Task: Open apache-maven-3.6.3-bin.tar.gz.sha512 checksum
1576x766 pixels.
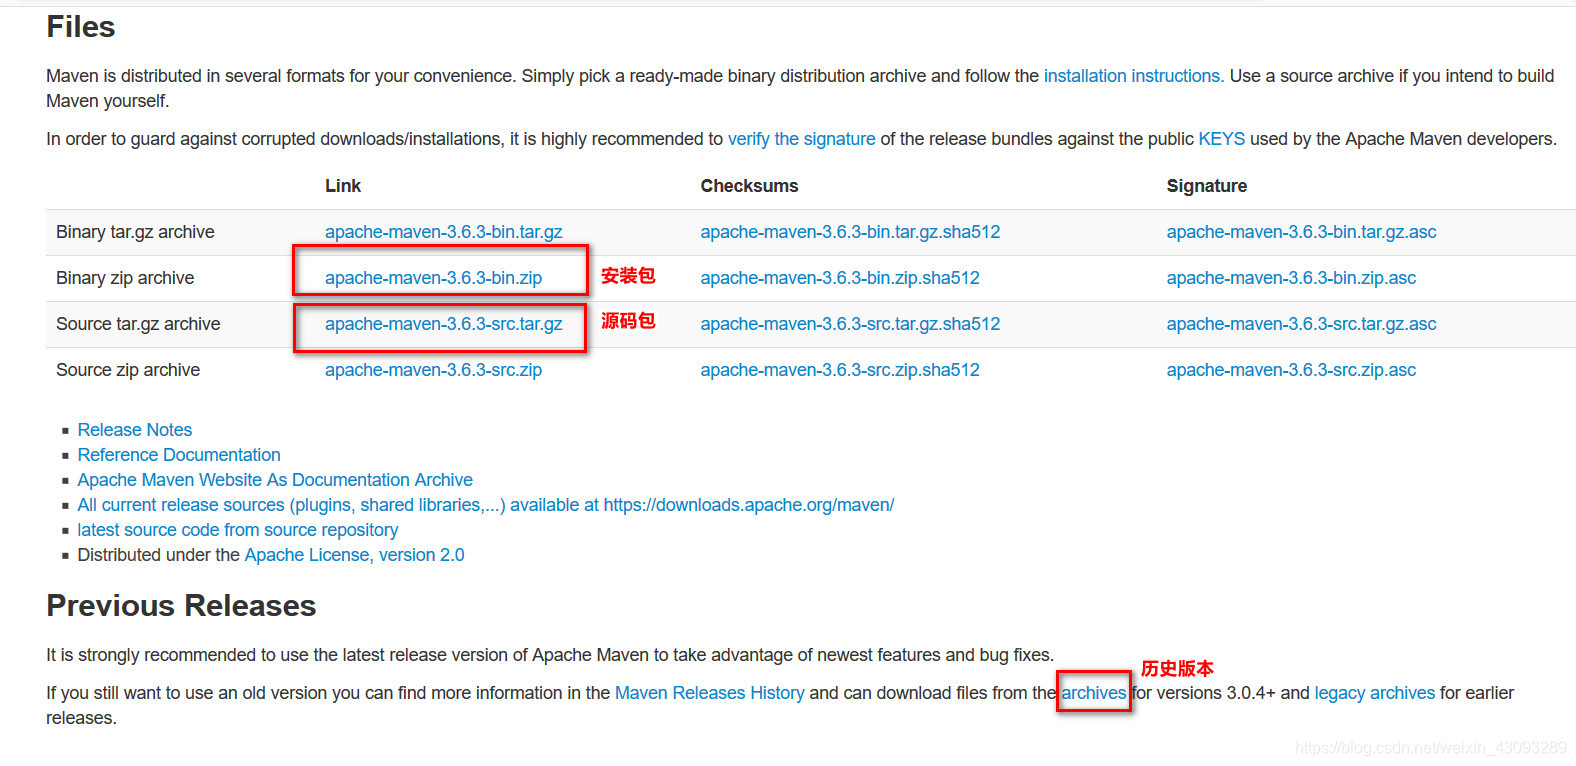Action: [850, 232]
